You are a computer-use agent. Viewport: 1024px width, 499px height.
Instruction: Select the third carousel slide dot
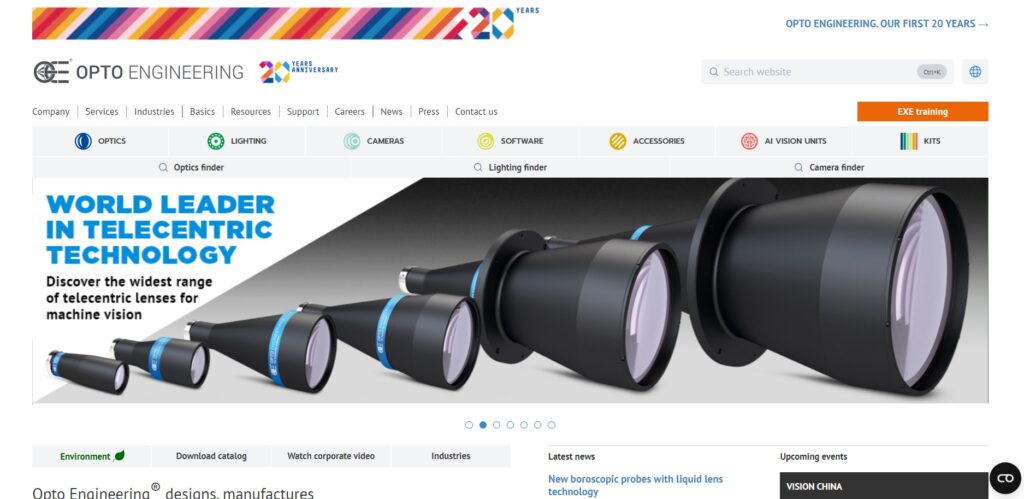(x=496, y=425)
